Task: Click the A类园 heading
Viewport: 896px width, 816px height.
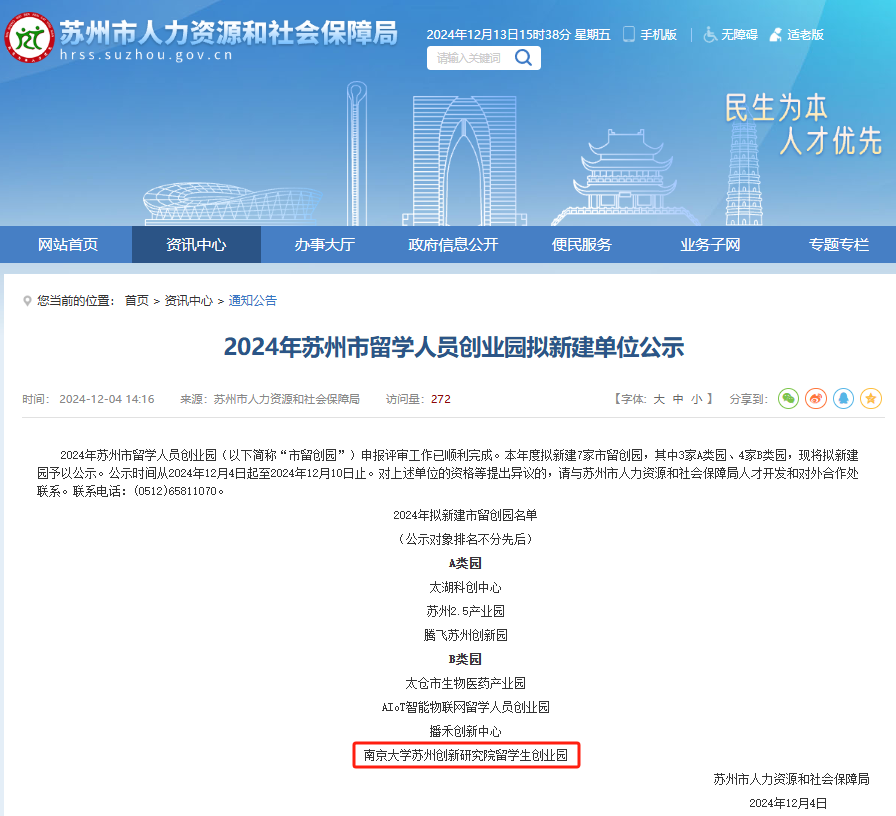Action: (x=465, y=563)
